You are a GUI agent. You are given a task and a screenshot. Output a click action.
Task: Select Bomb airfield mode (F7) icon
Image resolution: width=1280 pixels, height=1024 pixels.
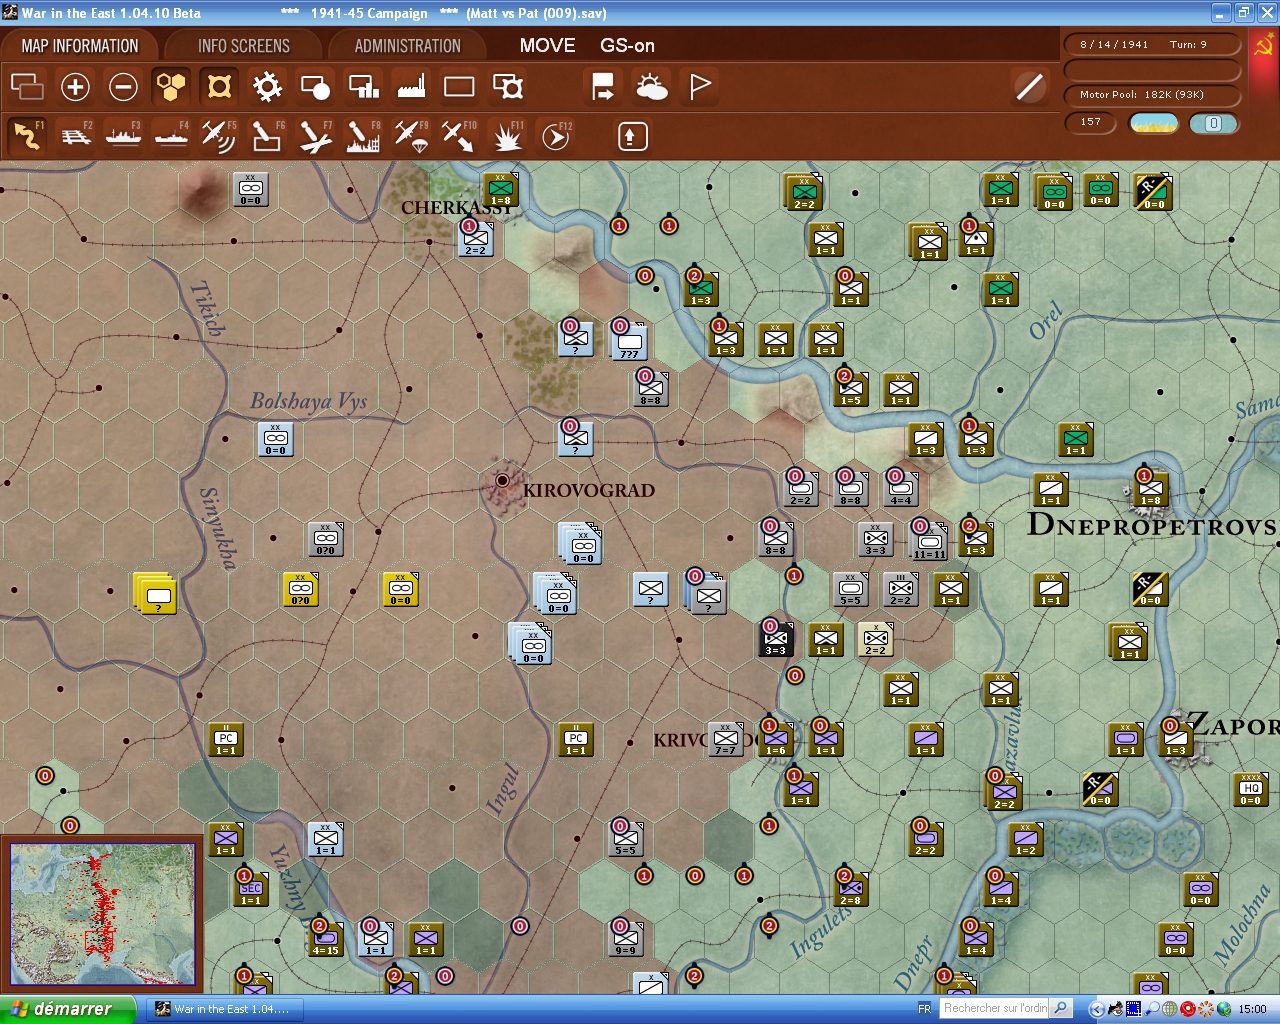point(315,136)
